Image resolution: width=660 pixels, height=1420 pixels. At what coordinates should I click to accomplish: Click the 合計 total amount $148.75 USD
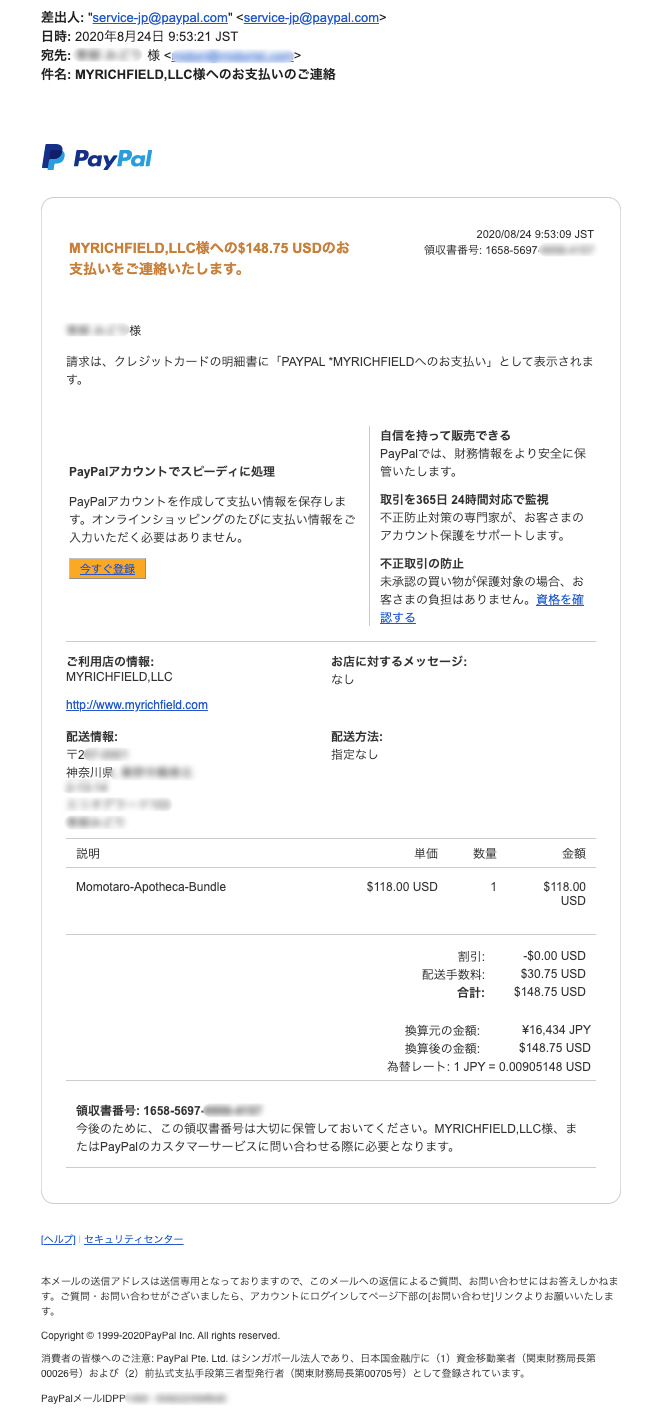553,992
